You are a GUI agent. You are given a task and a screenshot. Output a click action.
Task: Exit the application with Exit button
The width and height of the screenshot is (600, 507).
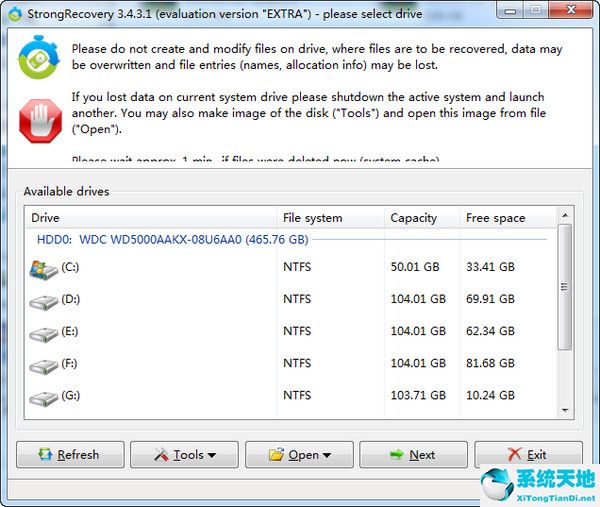(527, 455)
